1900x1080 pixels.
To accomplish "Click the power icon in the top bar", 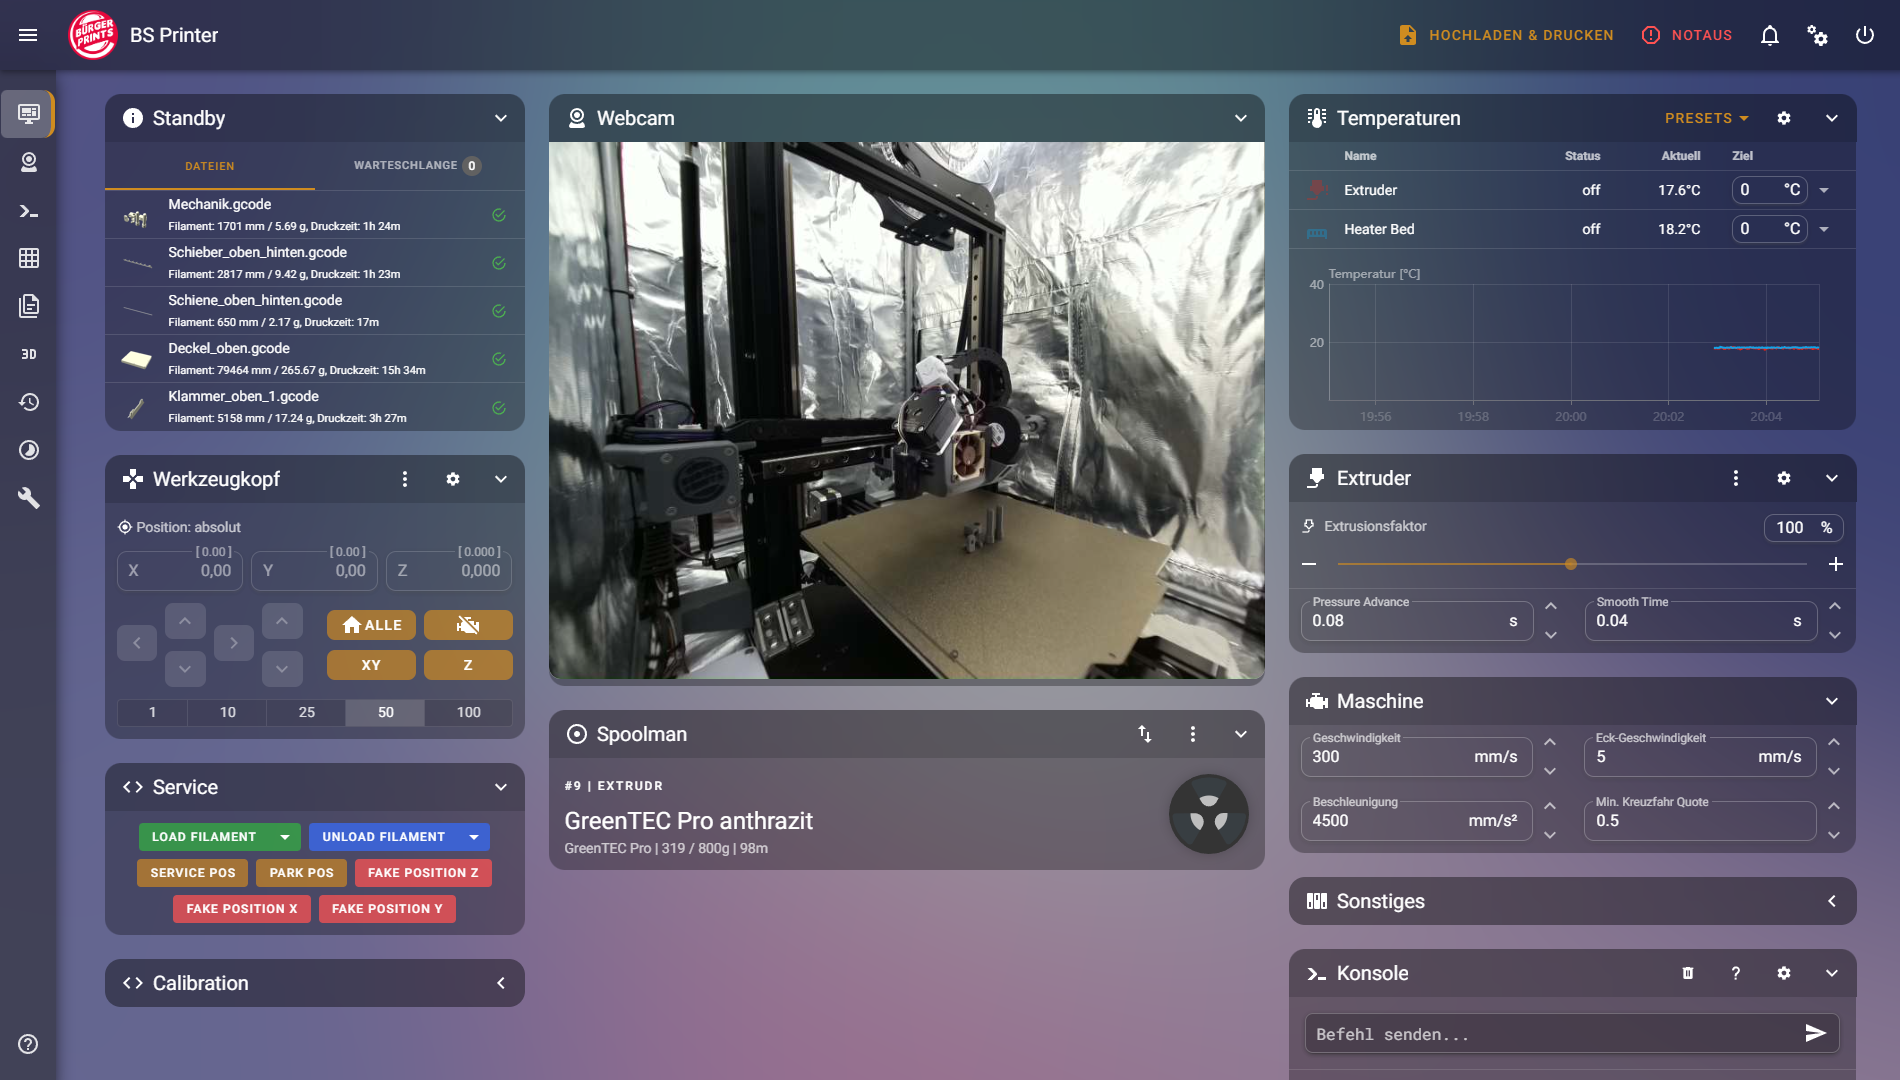I will [x=1865, y=35].
